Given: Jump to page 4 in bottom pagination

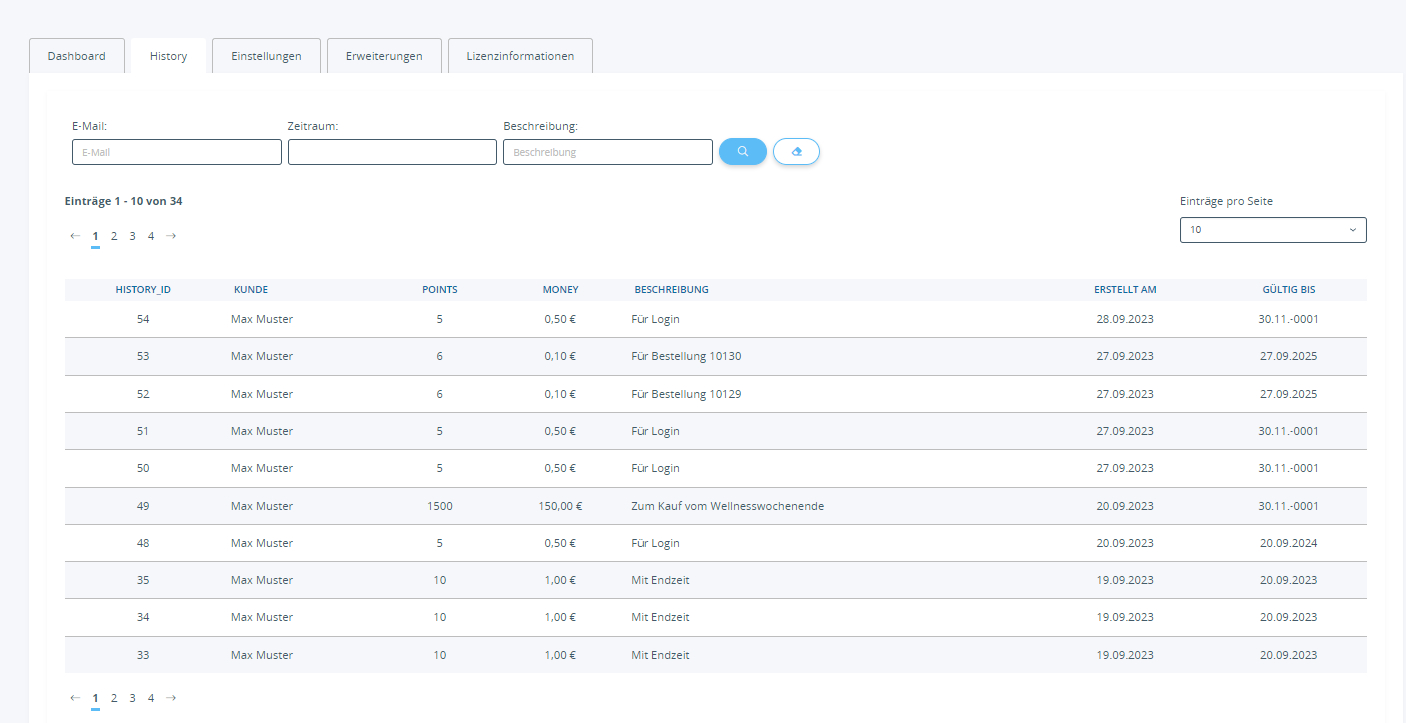Looking at the screenshot, I should pyautogui.click(x=151, y=697).
